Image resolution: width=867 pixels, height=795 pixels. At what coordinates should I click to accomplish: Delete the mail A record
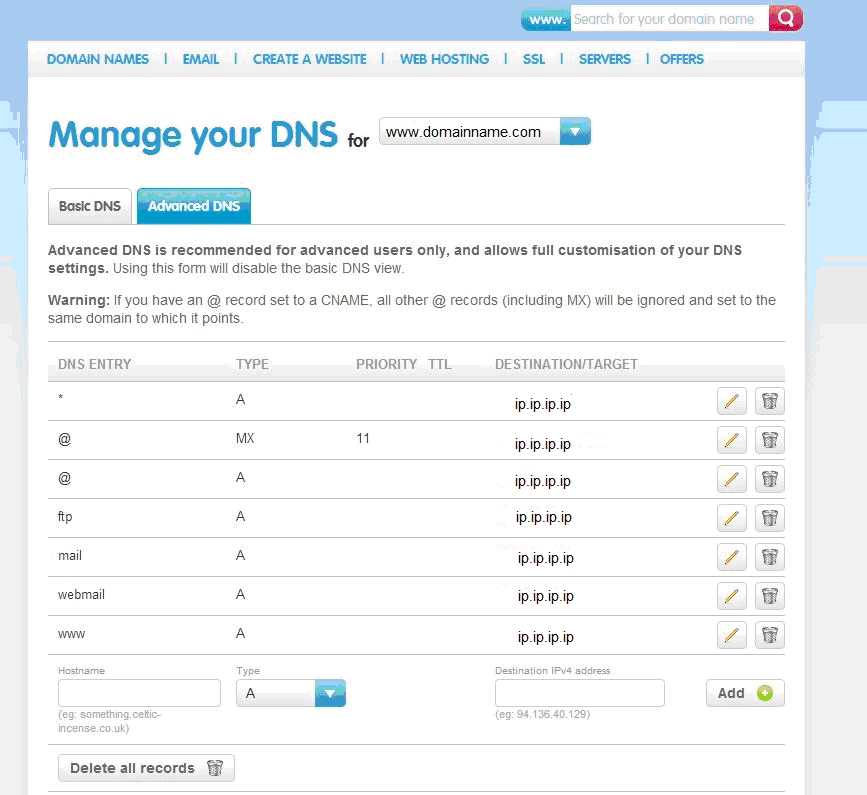point(769,557)
